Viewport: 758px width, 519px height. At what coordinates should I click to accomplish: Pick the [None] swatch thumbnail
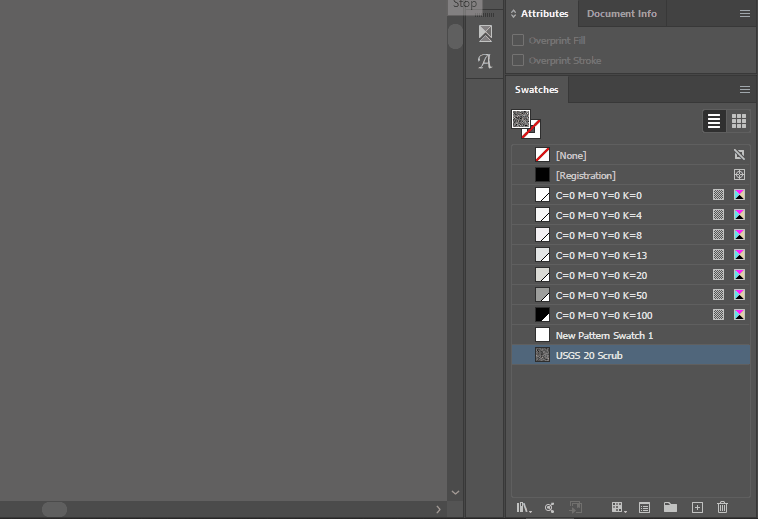point(542,155)
